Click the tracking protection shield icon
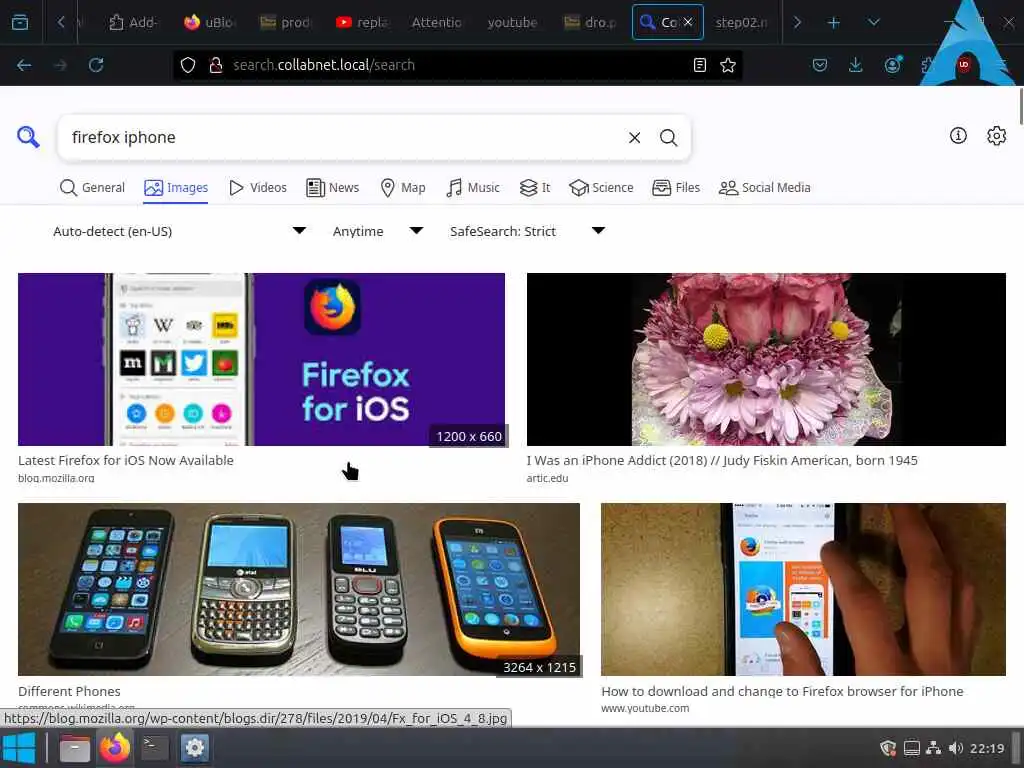The width and height of the screenshot is (1024, 768). pos(188,65)
